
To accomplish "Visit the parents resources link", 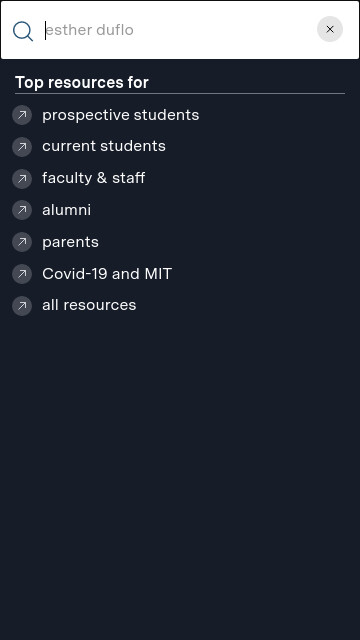I will pyautogui.click(x=70, y=242).
